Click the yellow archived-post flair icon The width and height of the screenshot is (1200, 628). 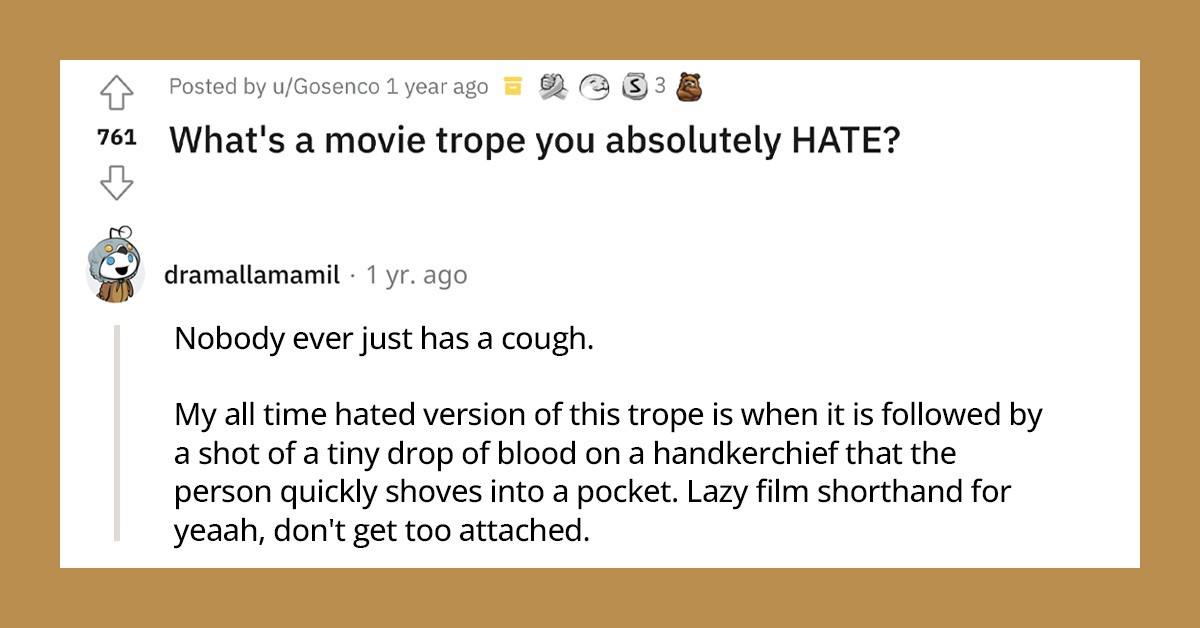(513, 86)
